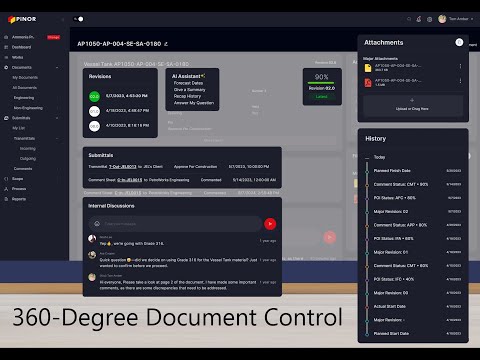Collapse the Submittals sidebar section chevron
480x360 pixels.
(57, 118)
